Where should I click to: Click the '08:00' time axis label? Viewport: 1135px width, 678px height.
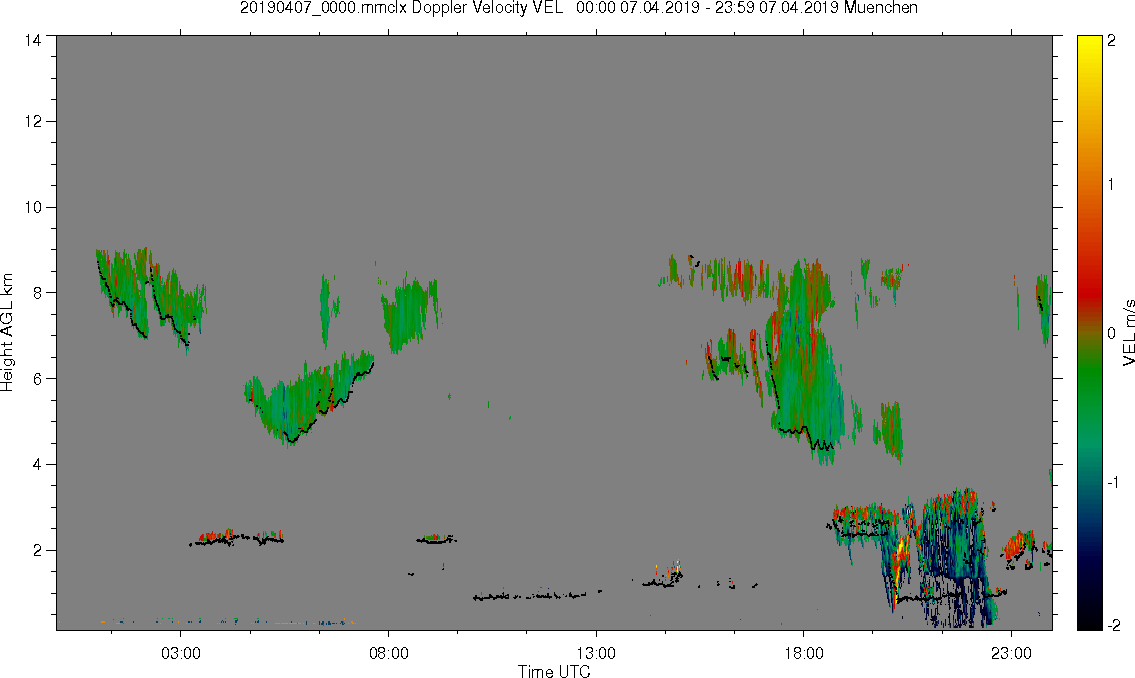[x=389, y=653]
